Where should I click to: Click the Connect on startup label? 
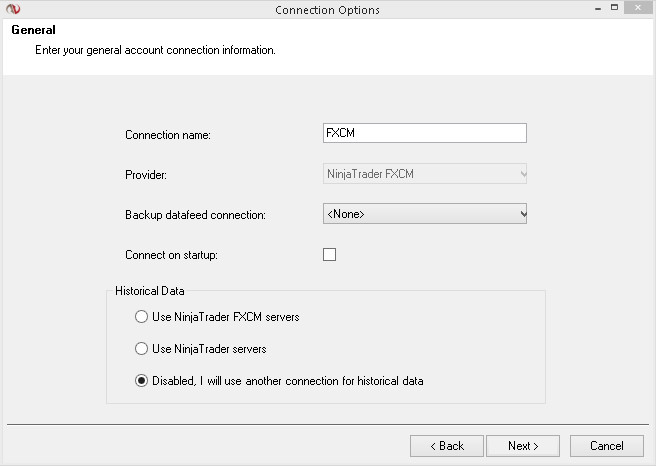(x=171, y=255)
